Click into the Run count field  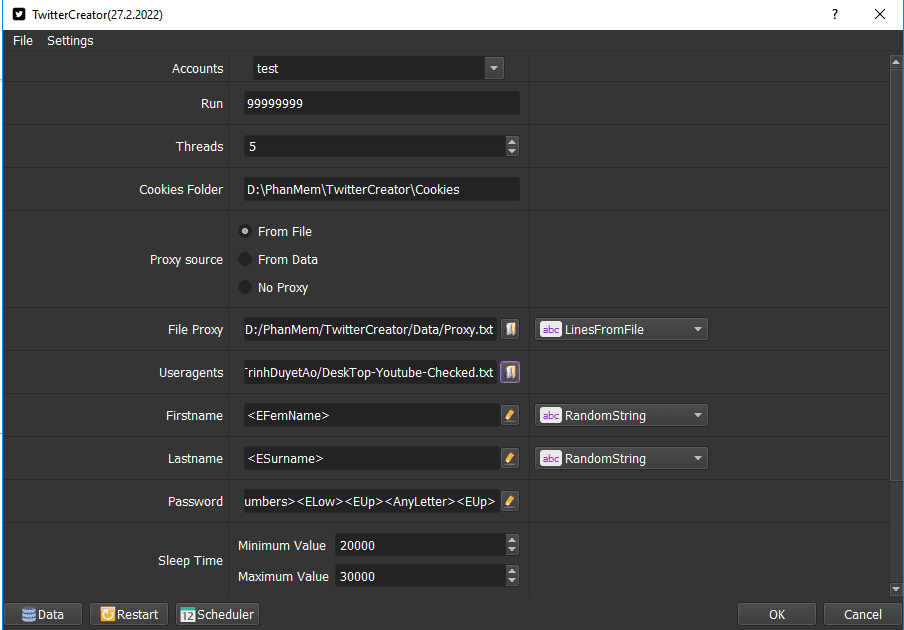(382, 103)
